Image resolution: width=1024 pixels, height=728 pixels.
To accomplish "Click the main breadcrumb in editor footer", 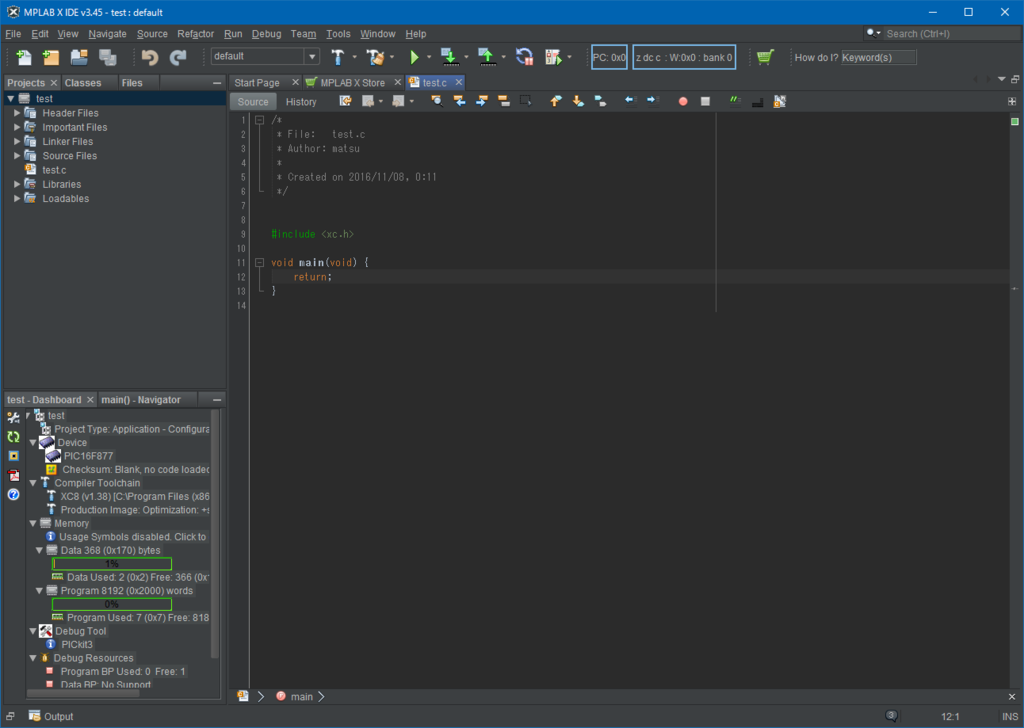I will click(301, 697).
